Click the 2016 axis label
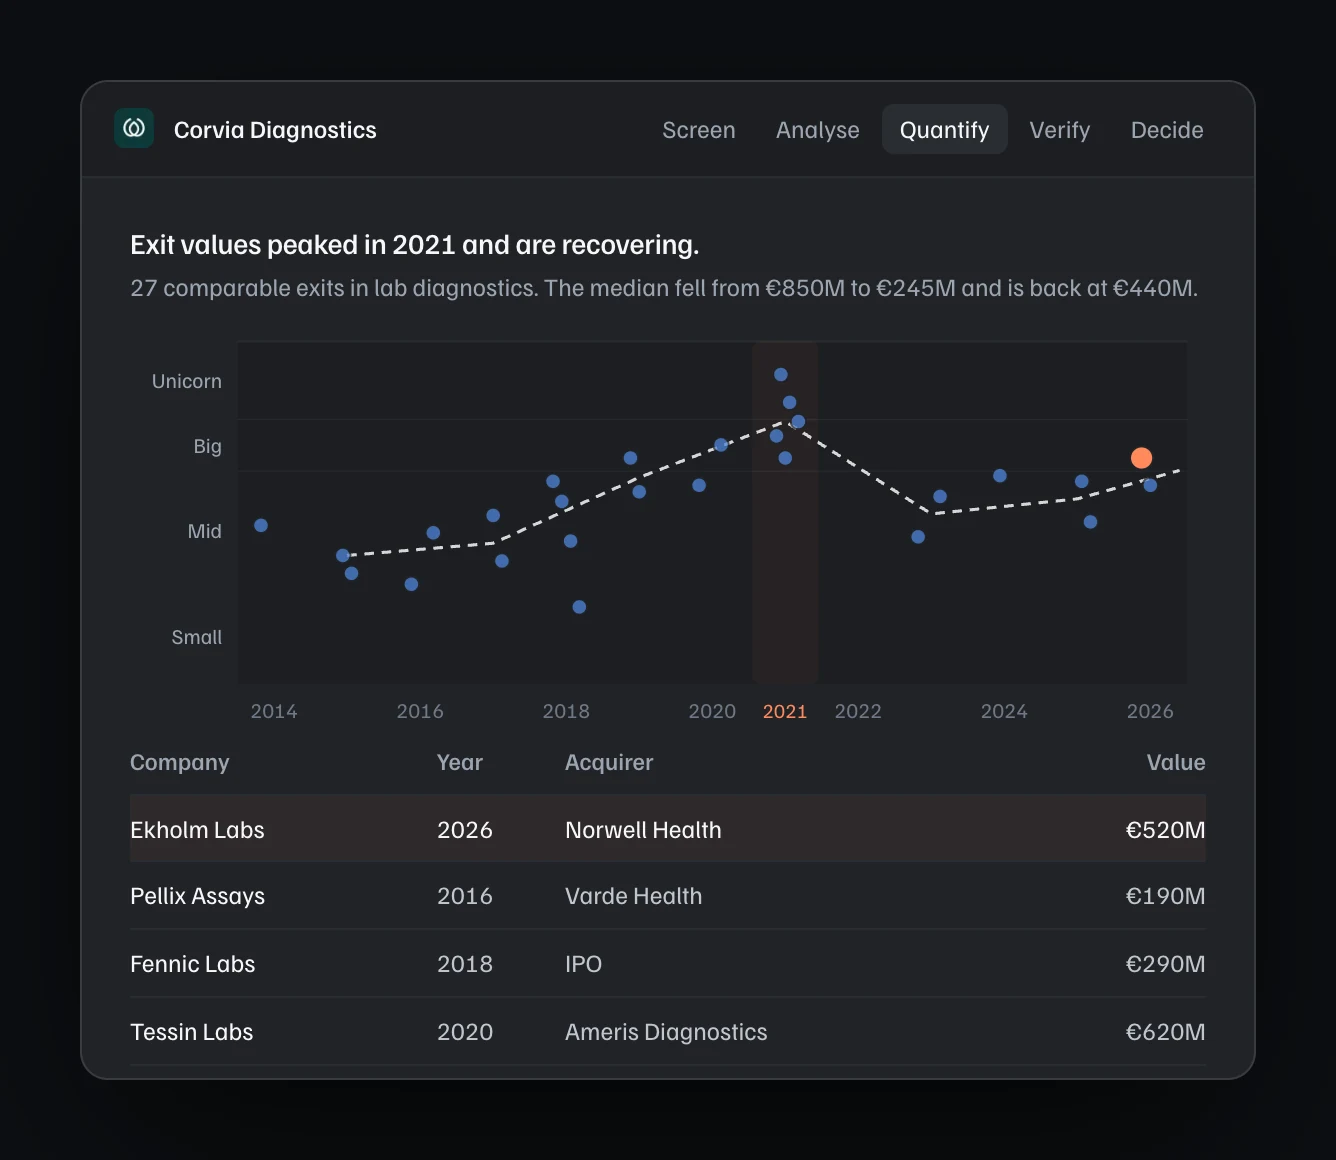The image size is (1336, 1160). click(x=420, y=711)
